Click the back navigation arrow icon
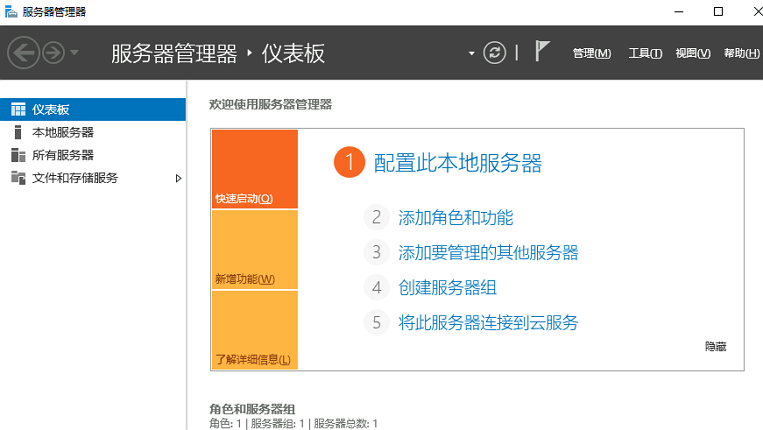The height and width of the screenshot is (430, 763). coord(24,52)
